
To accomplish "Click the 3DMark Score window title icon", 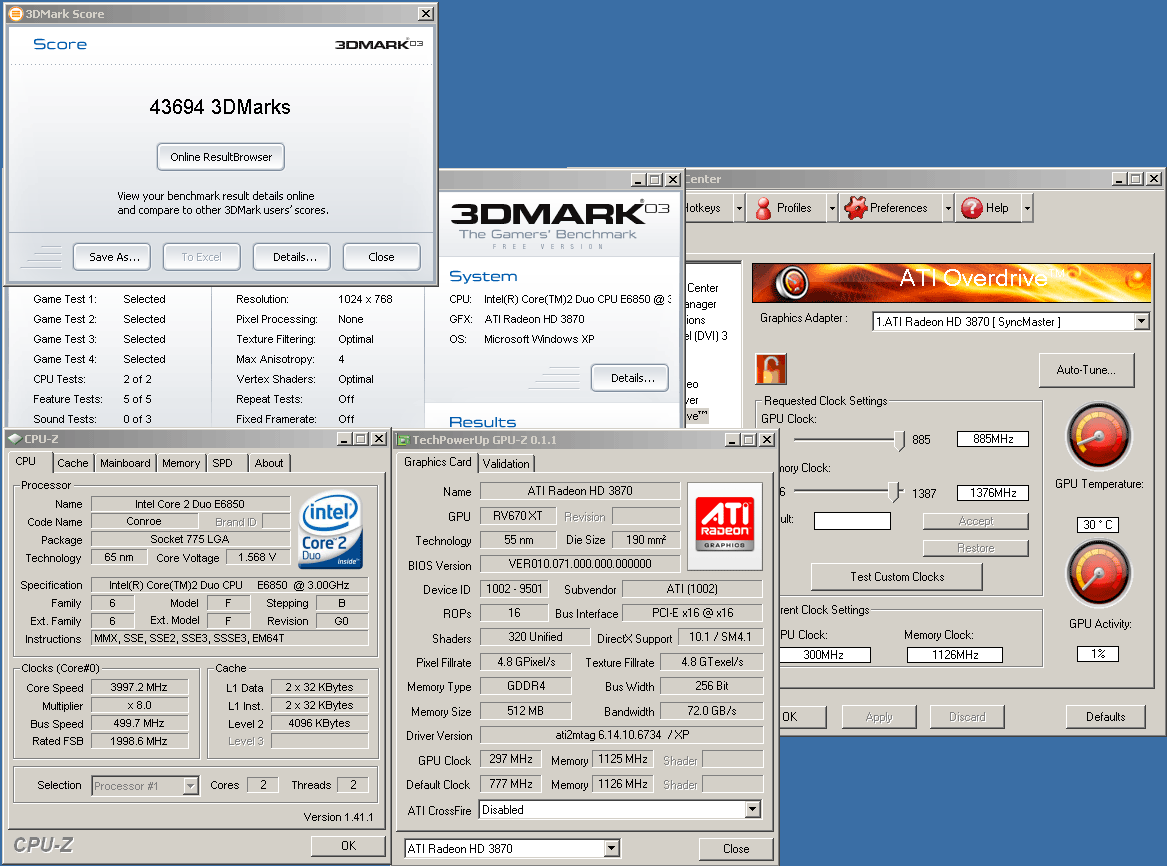I will [15, 13].
